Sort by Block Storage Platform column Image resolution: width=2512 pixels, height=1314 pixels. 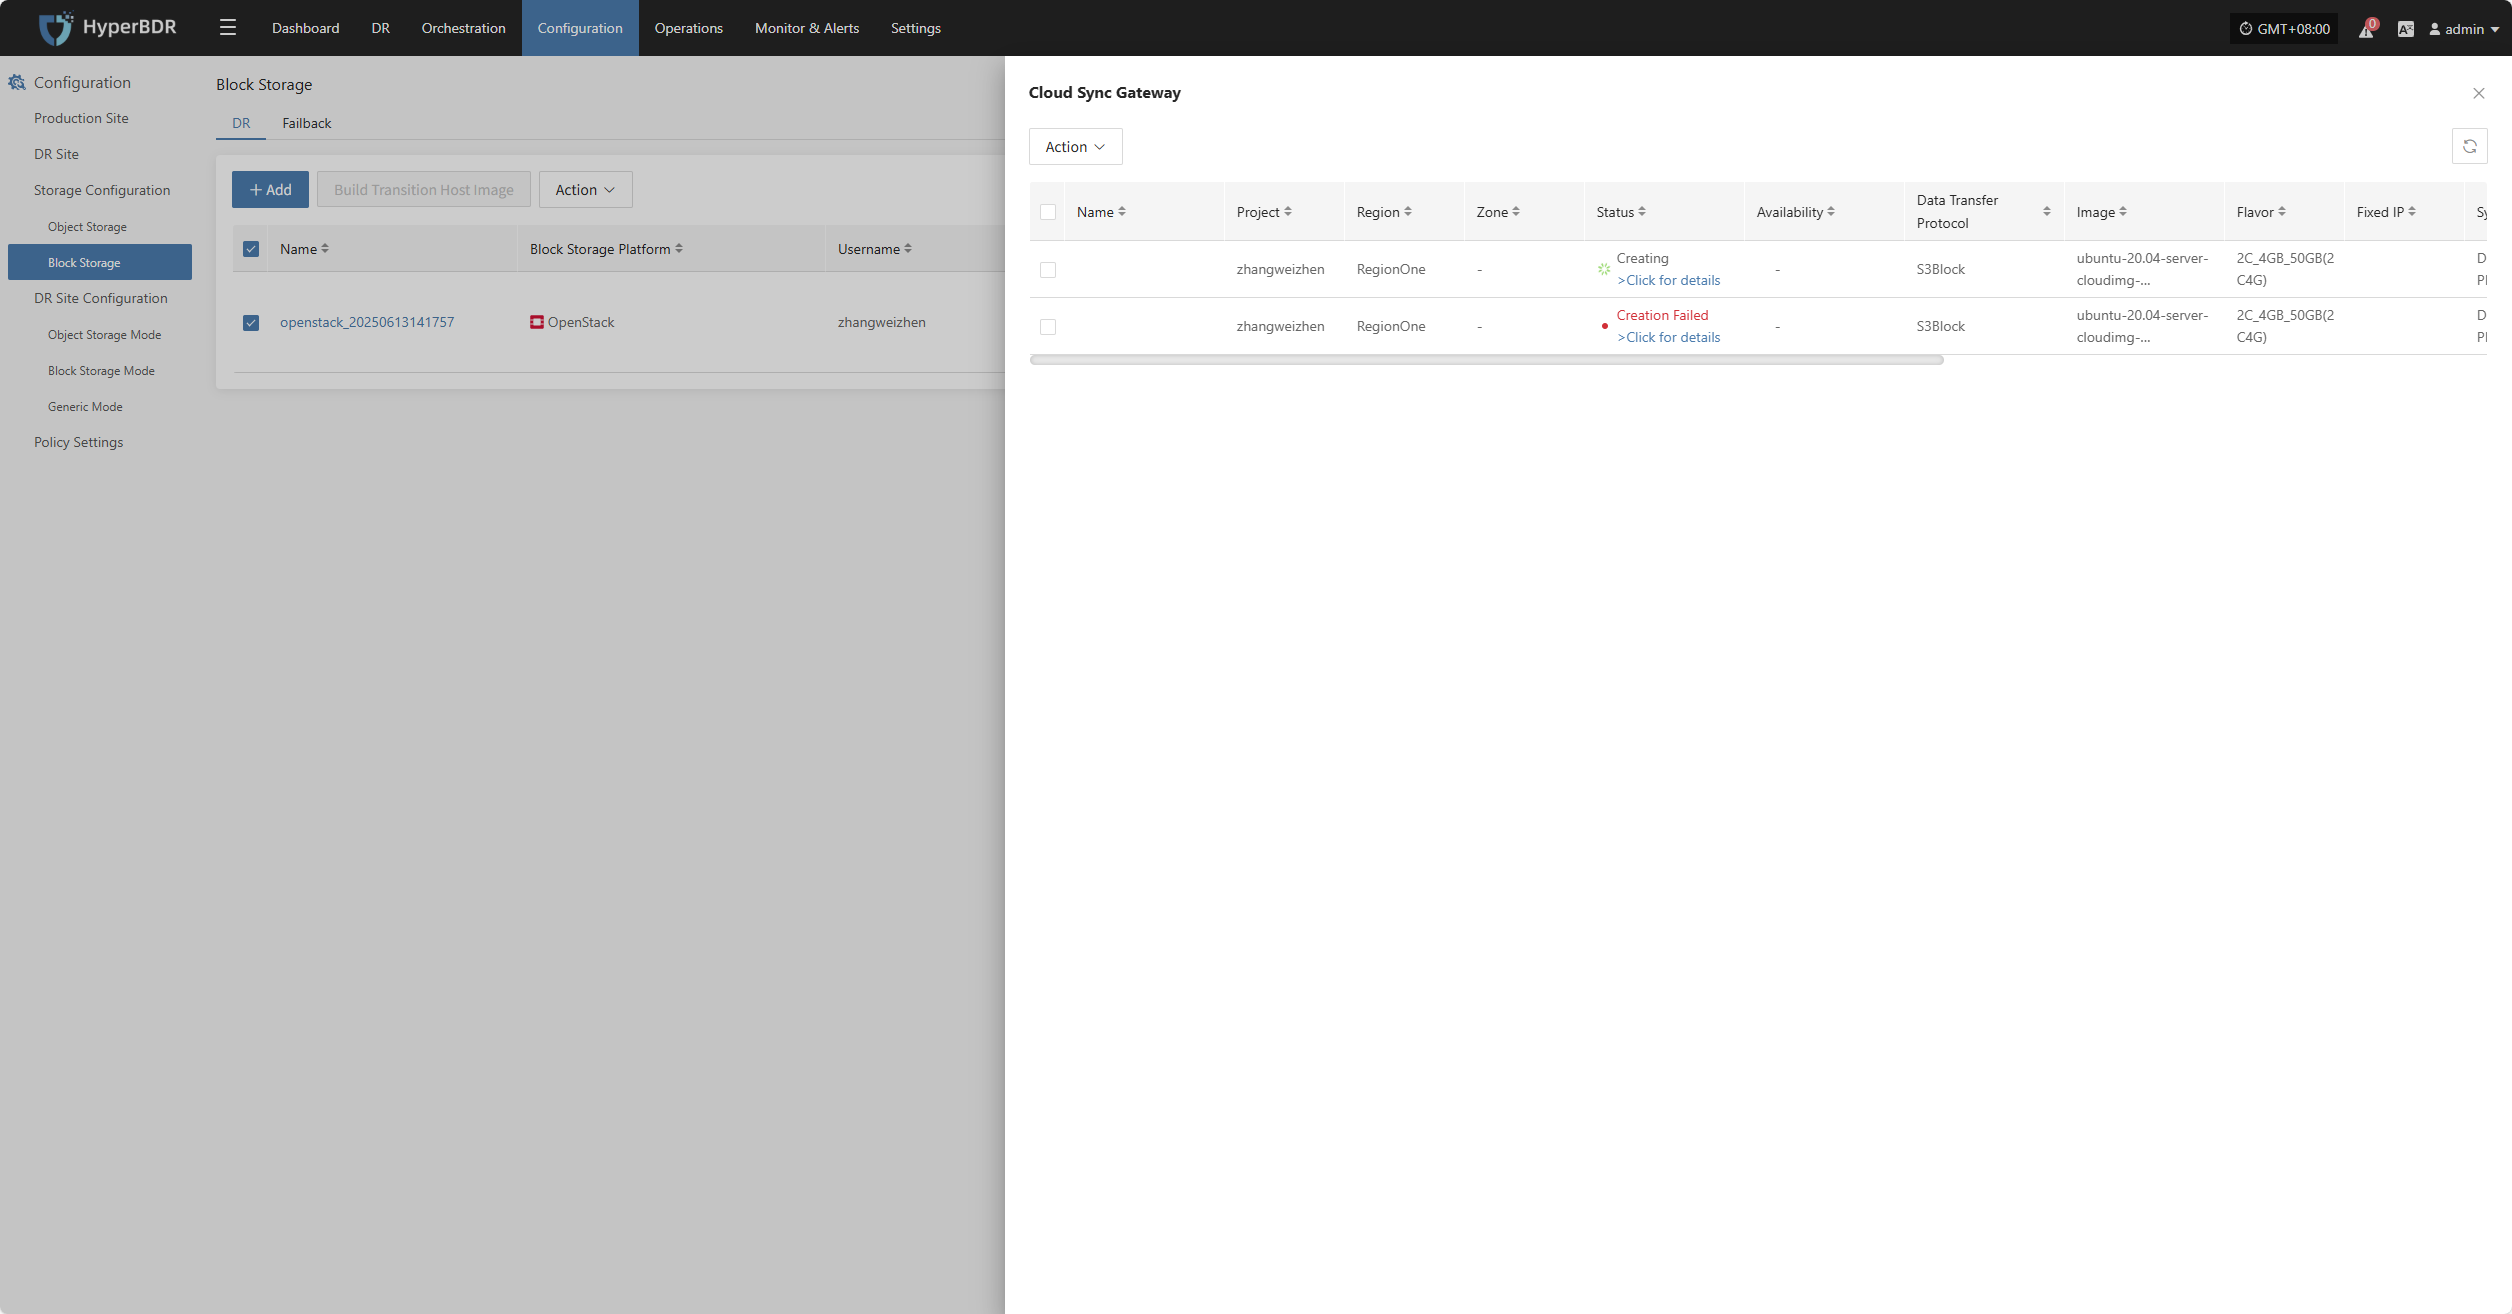click(679, 249)
